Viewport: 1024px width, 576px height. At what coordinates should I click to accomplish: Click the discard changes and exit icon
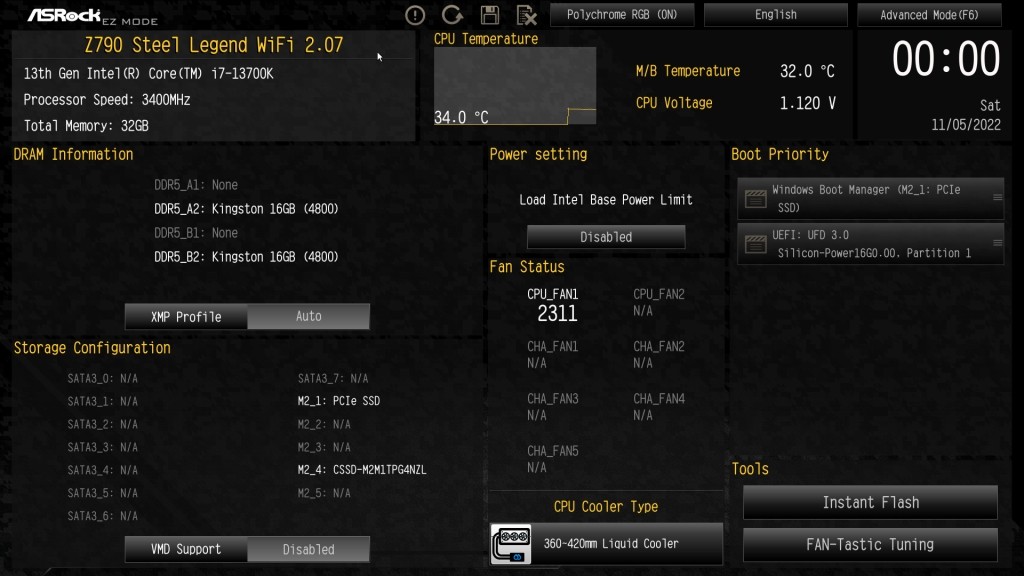[526, 15]
